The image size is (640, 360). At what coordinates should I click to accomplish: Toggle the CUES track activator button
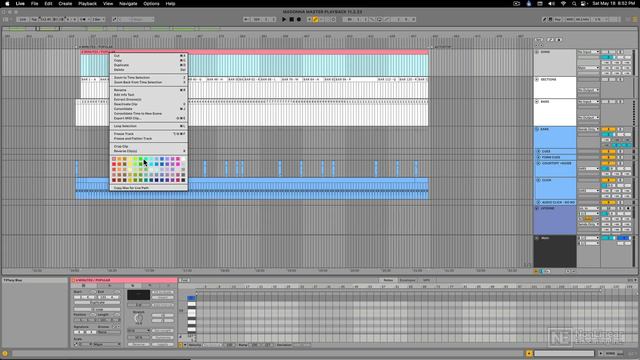[608, 151]
